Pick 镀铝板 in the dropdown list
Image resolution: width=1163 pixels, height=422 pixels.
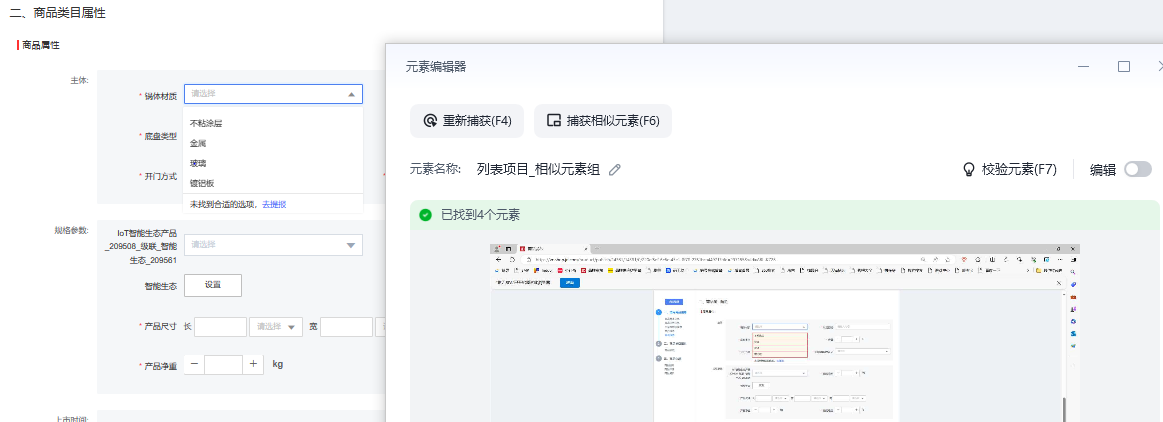pyautogui.click(x=202, y=183)
